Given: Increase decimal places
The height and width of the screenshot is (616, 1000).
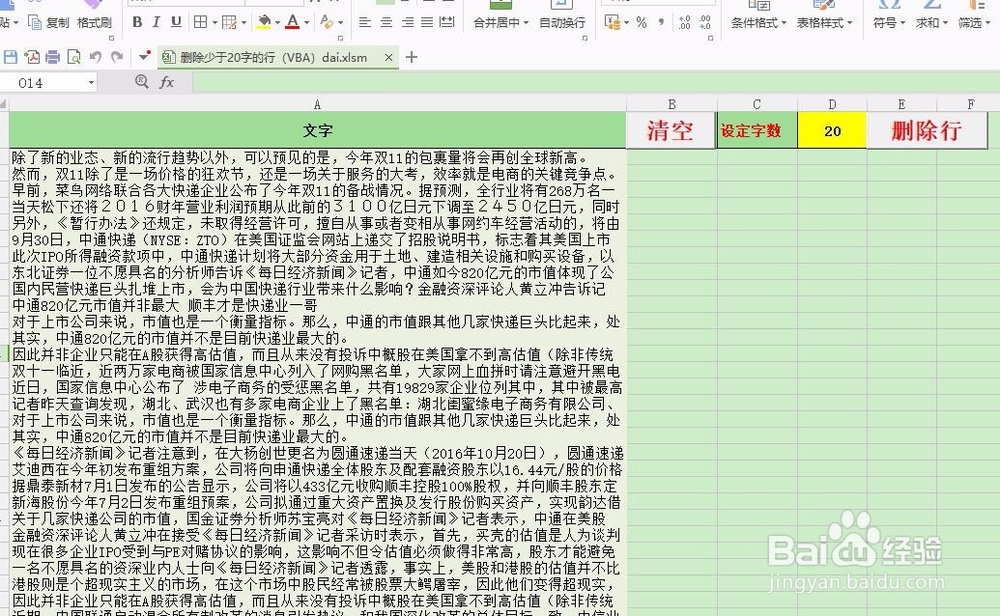Looking at the screenshot, I should coord(684,22).
